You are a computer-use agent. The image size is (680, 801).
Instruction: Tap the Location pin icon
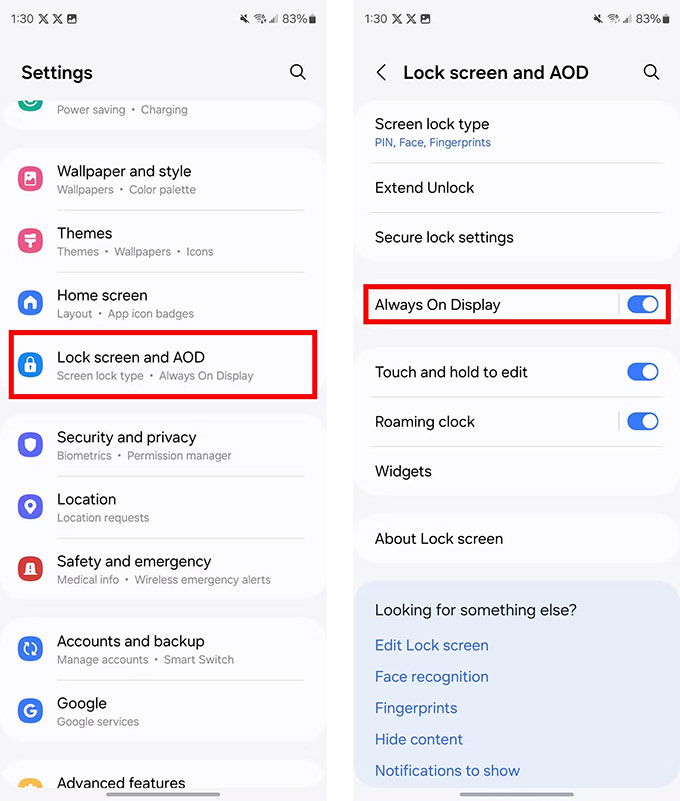click(30, 507)
